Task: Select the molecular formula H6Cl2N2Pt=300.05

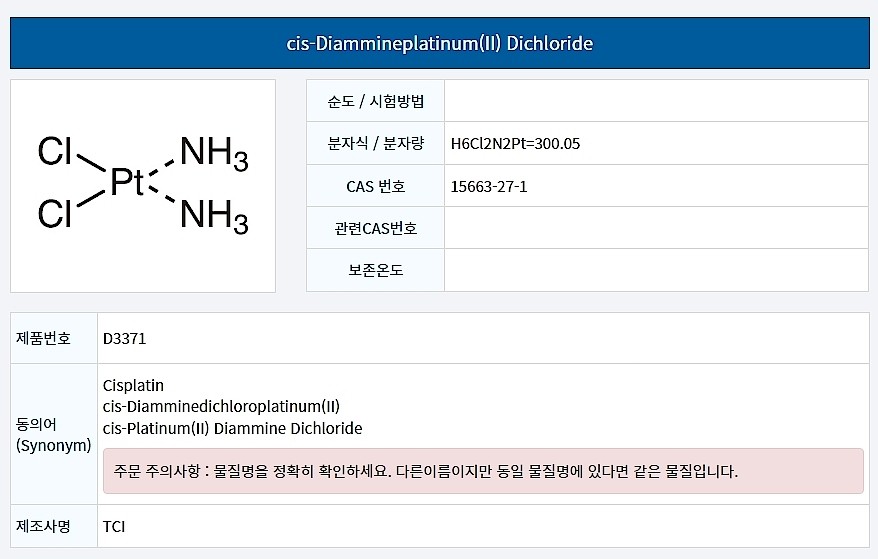Action: click(515, 143)
